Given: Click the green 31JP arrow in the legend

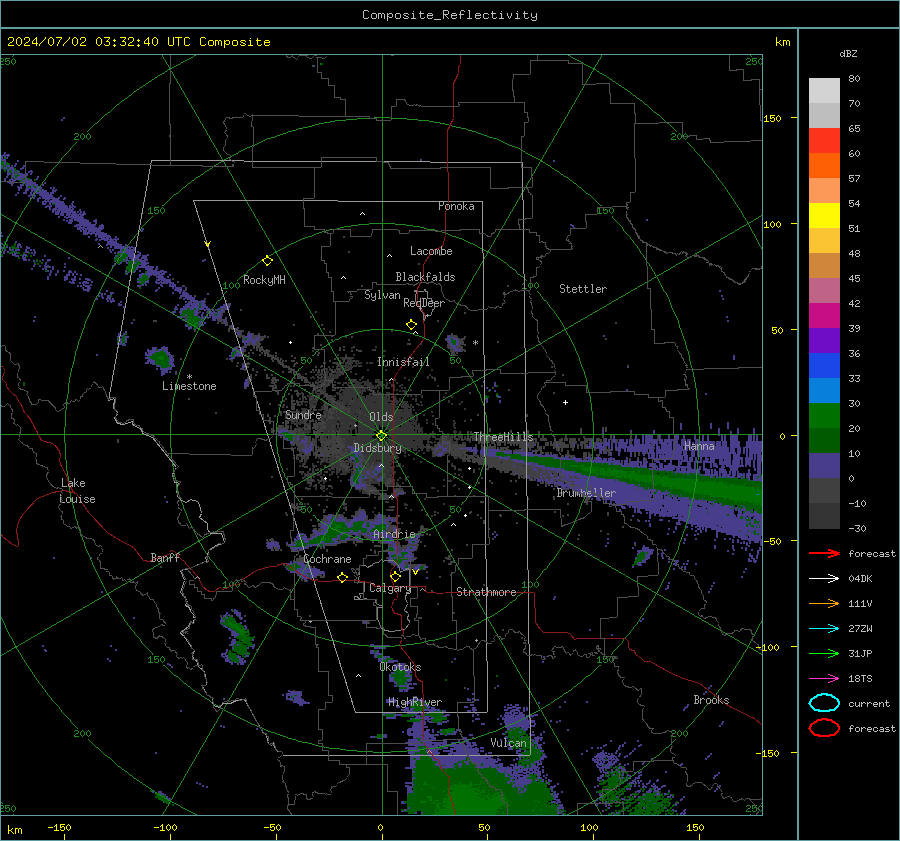Looking at the screenshot, I should click(824, 653).
